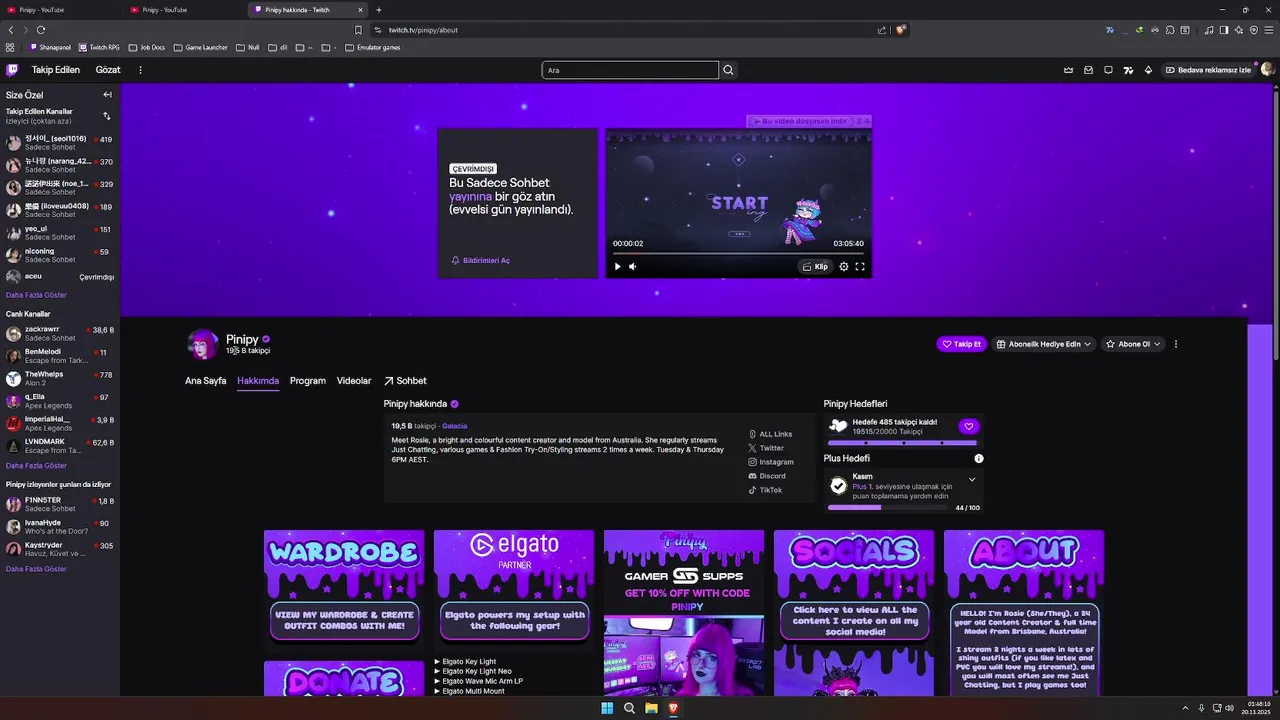Viewport: 1280px width, 720px height.
Task: Go to Takip Edilen in top navigation
Action: pyautogui.click(x=55, y=70)
